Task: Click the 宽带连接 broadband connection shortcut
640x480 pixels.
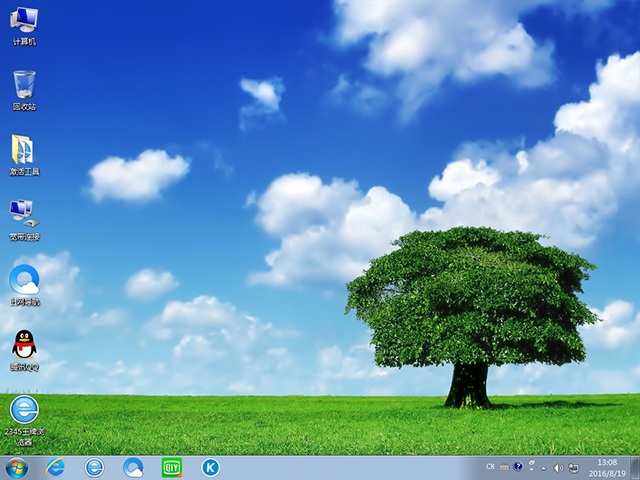Action: click(x=24, y=218)
